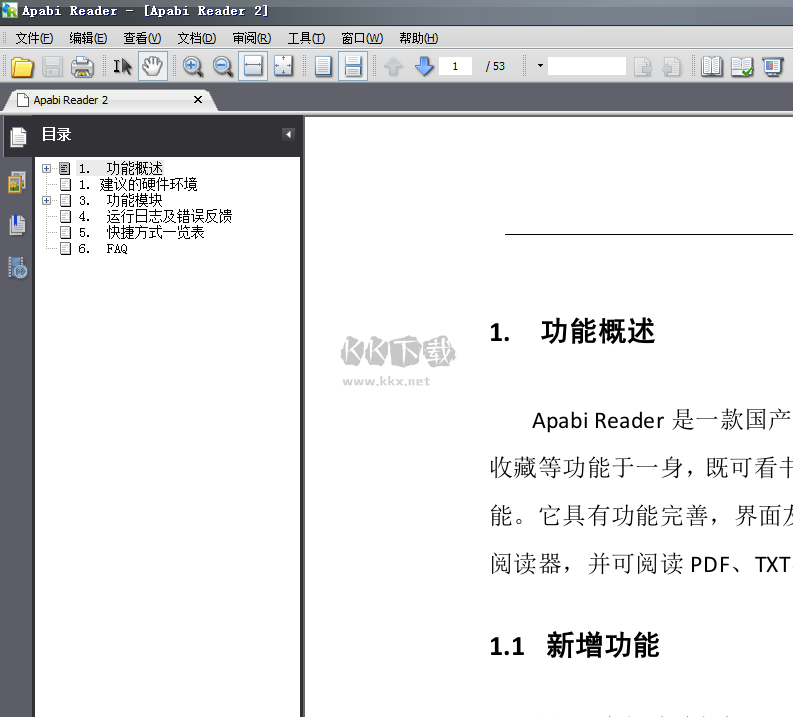
Task: Open the 查看(V) menu
Action: coord(142,38)
